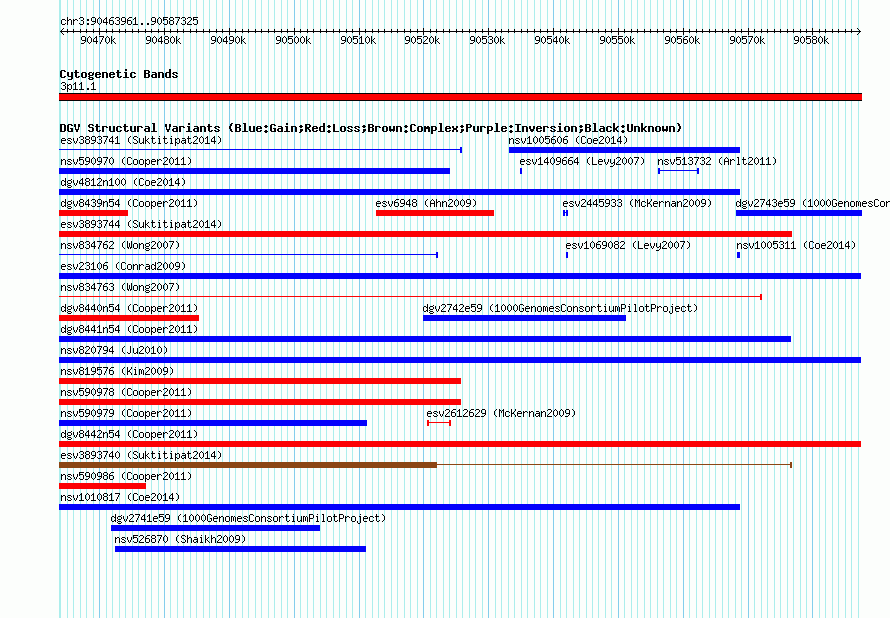Select the nsv526870 (Shaikh2009) blue bar
Image resolution: width=890 pixels, height=618 pixels.
240,549
